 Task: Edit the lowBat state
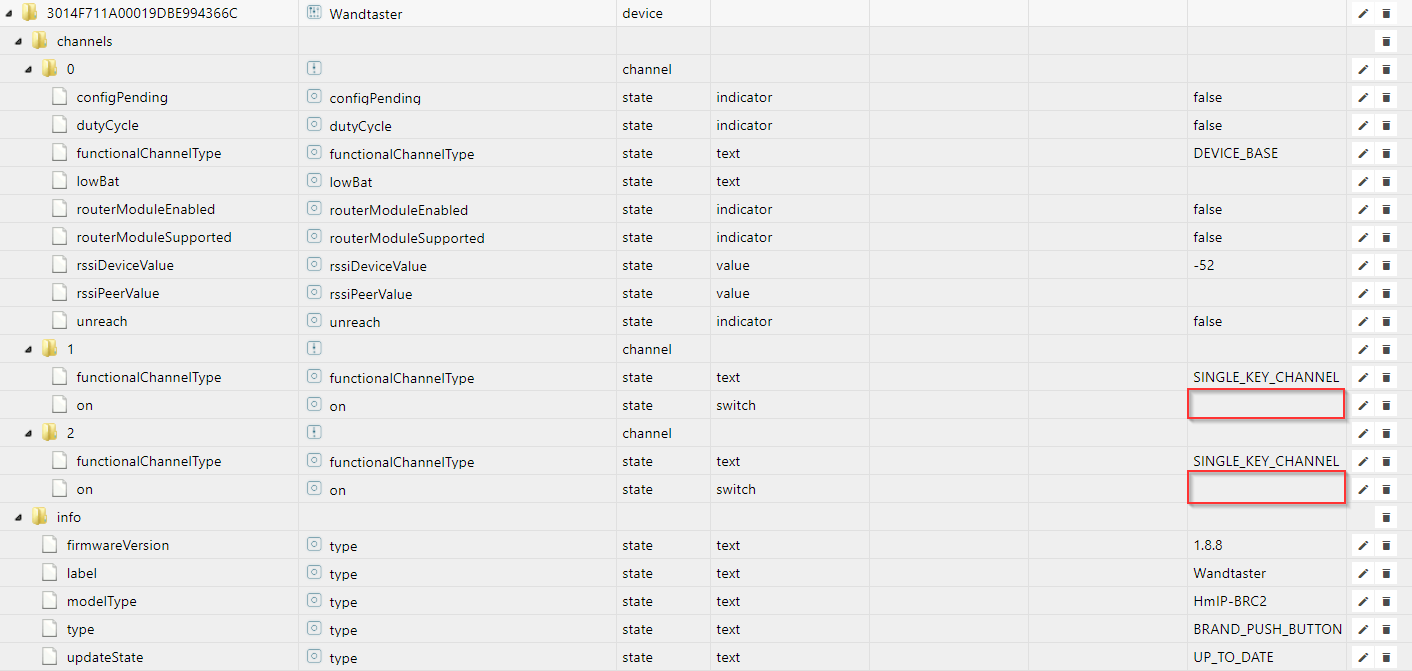pyautogui.click(x=1362, y=182)
